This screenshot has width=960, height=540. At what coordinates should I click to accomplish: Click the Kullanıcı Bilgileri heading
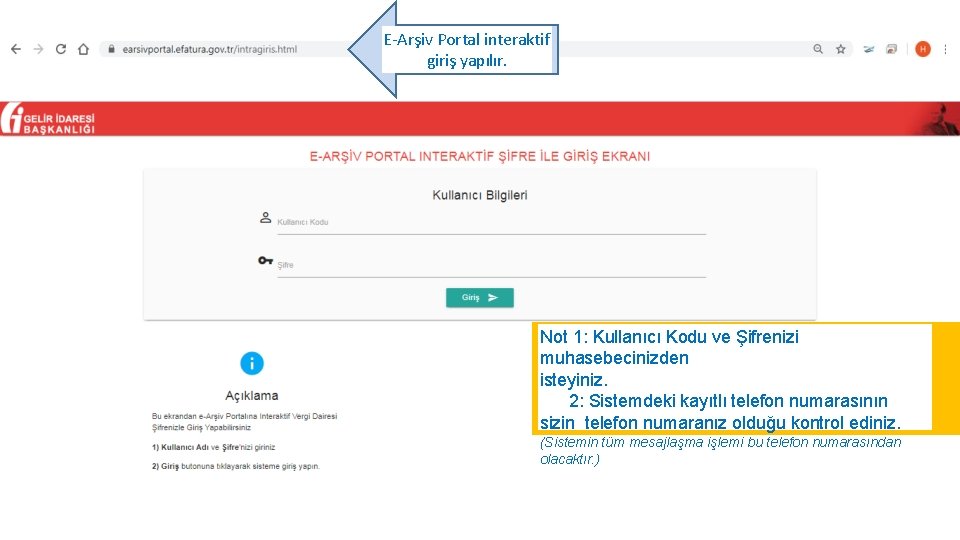coord(479,195)
